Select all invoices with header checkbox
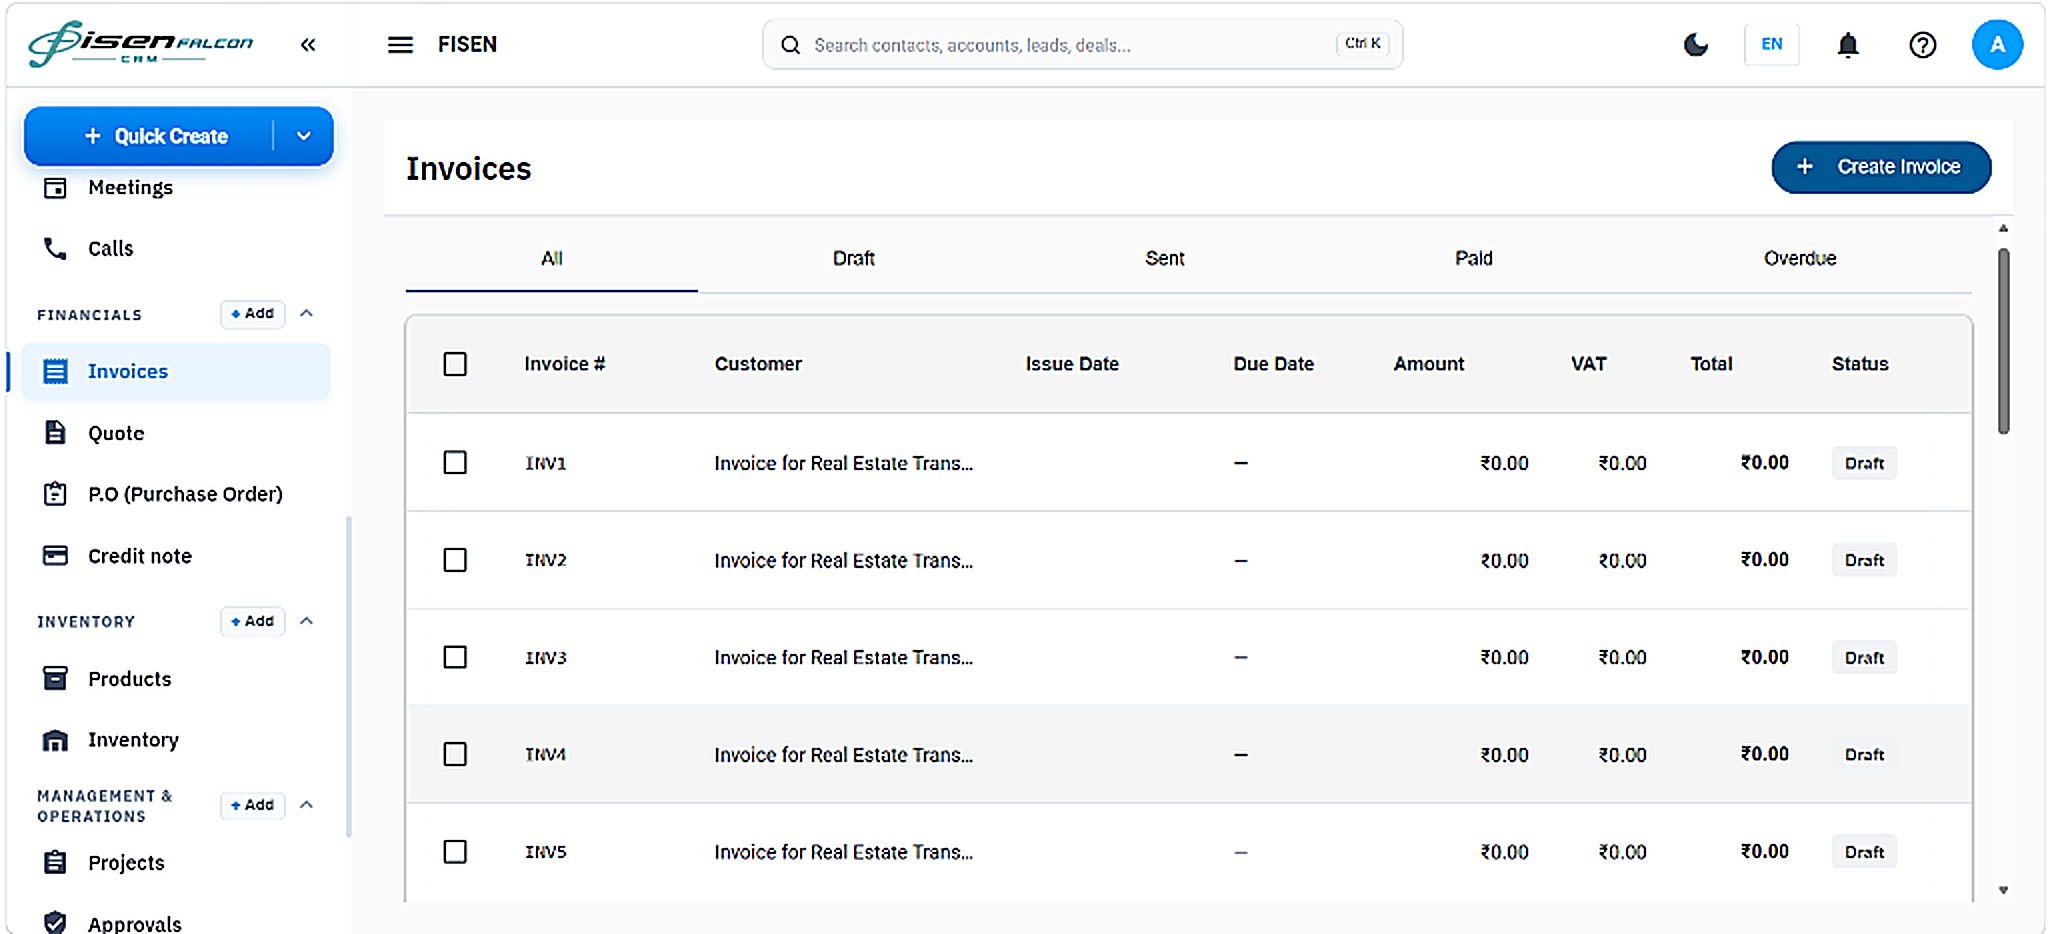 pos(455,364)
